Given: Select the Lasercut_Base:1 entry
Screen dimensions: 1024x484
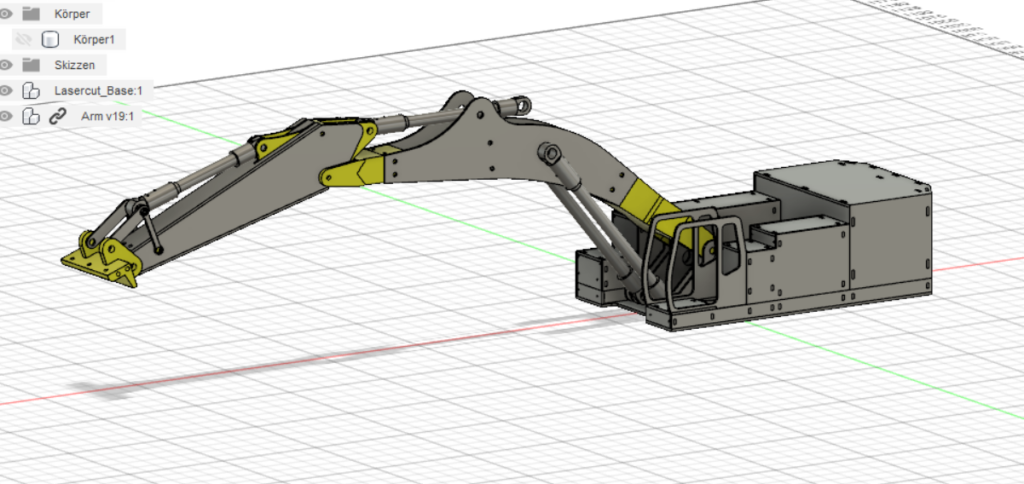Looking at the screenshot, I should click(98, 91).
